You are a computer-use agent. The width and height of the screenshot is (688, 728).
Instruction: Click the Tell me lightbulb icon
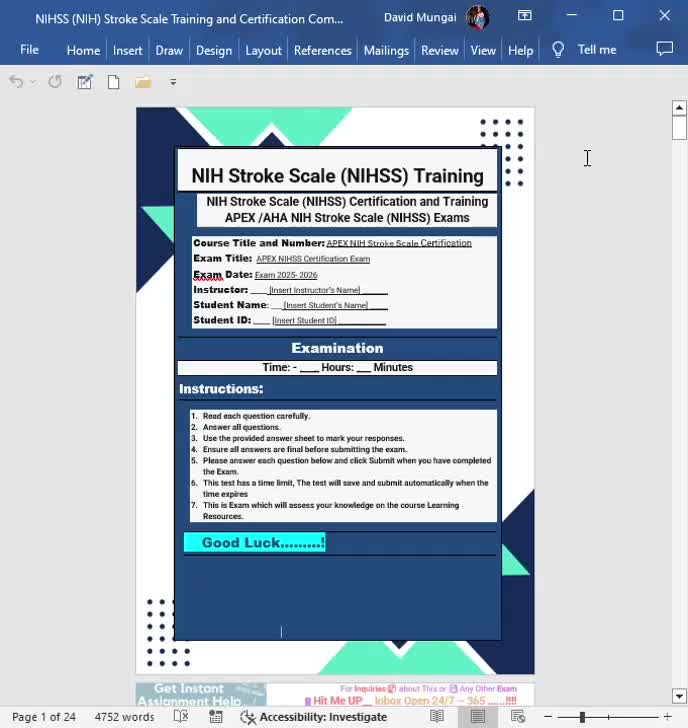(x=558, y=50)
